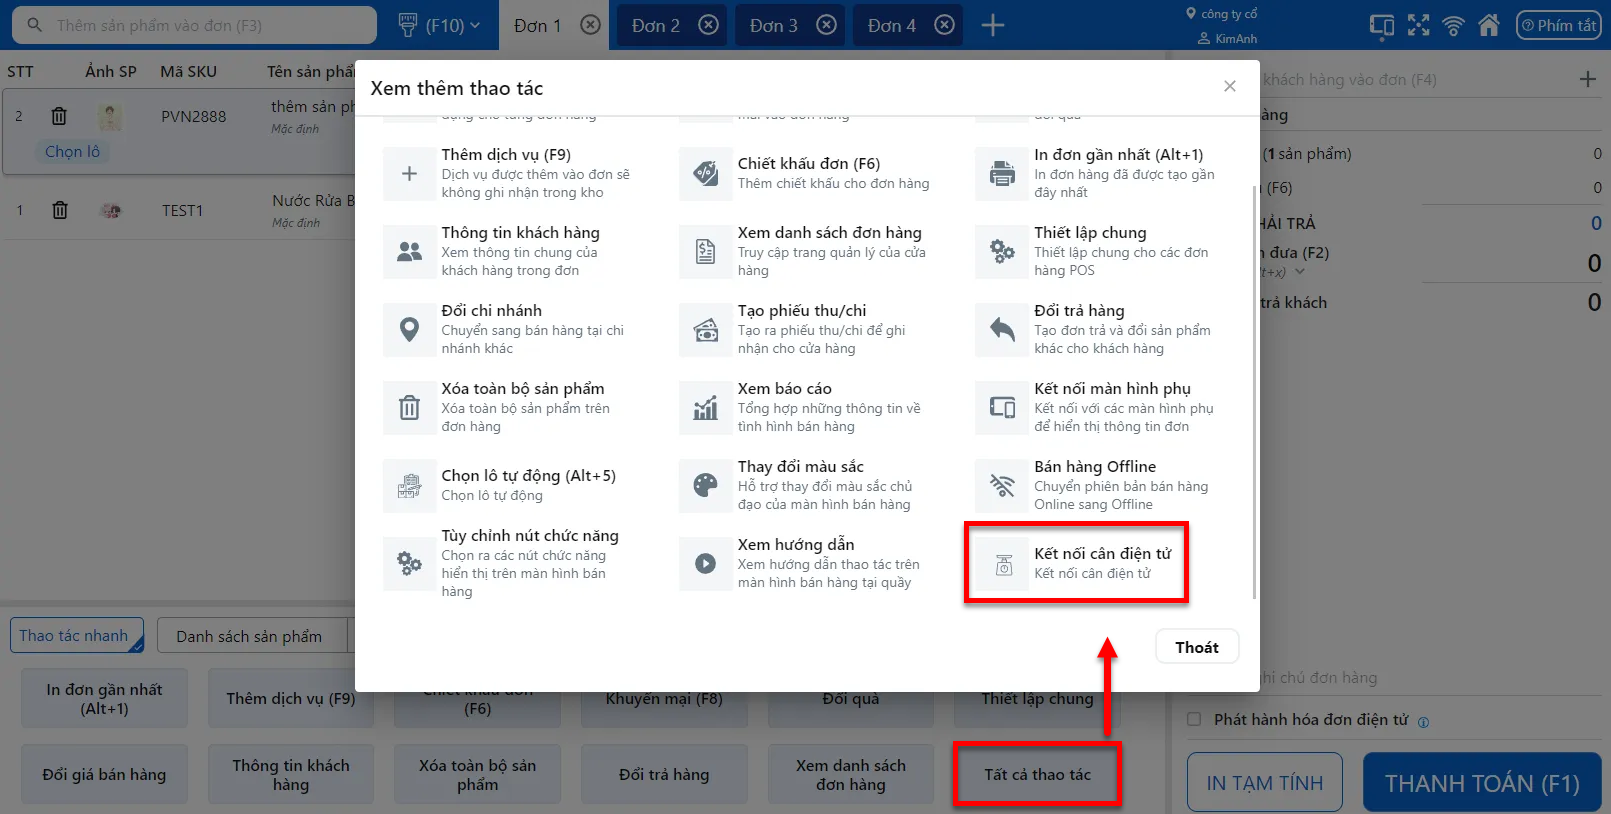
Task: Click plus icon to add a customer
Action: pyautogui.click(x=1588, y=79)
